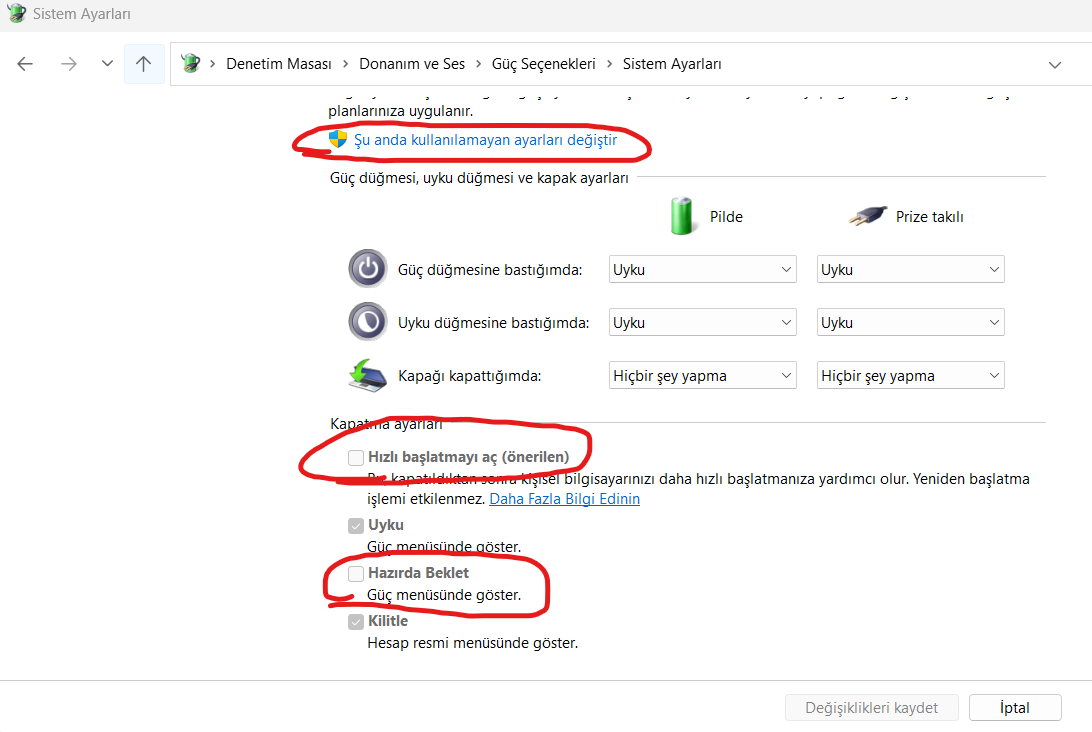Open 'Şu anda kullanılamayan ayarları değiştir' link
1092x732 pixels.
(485, 140)
